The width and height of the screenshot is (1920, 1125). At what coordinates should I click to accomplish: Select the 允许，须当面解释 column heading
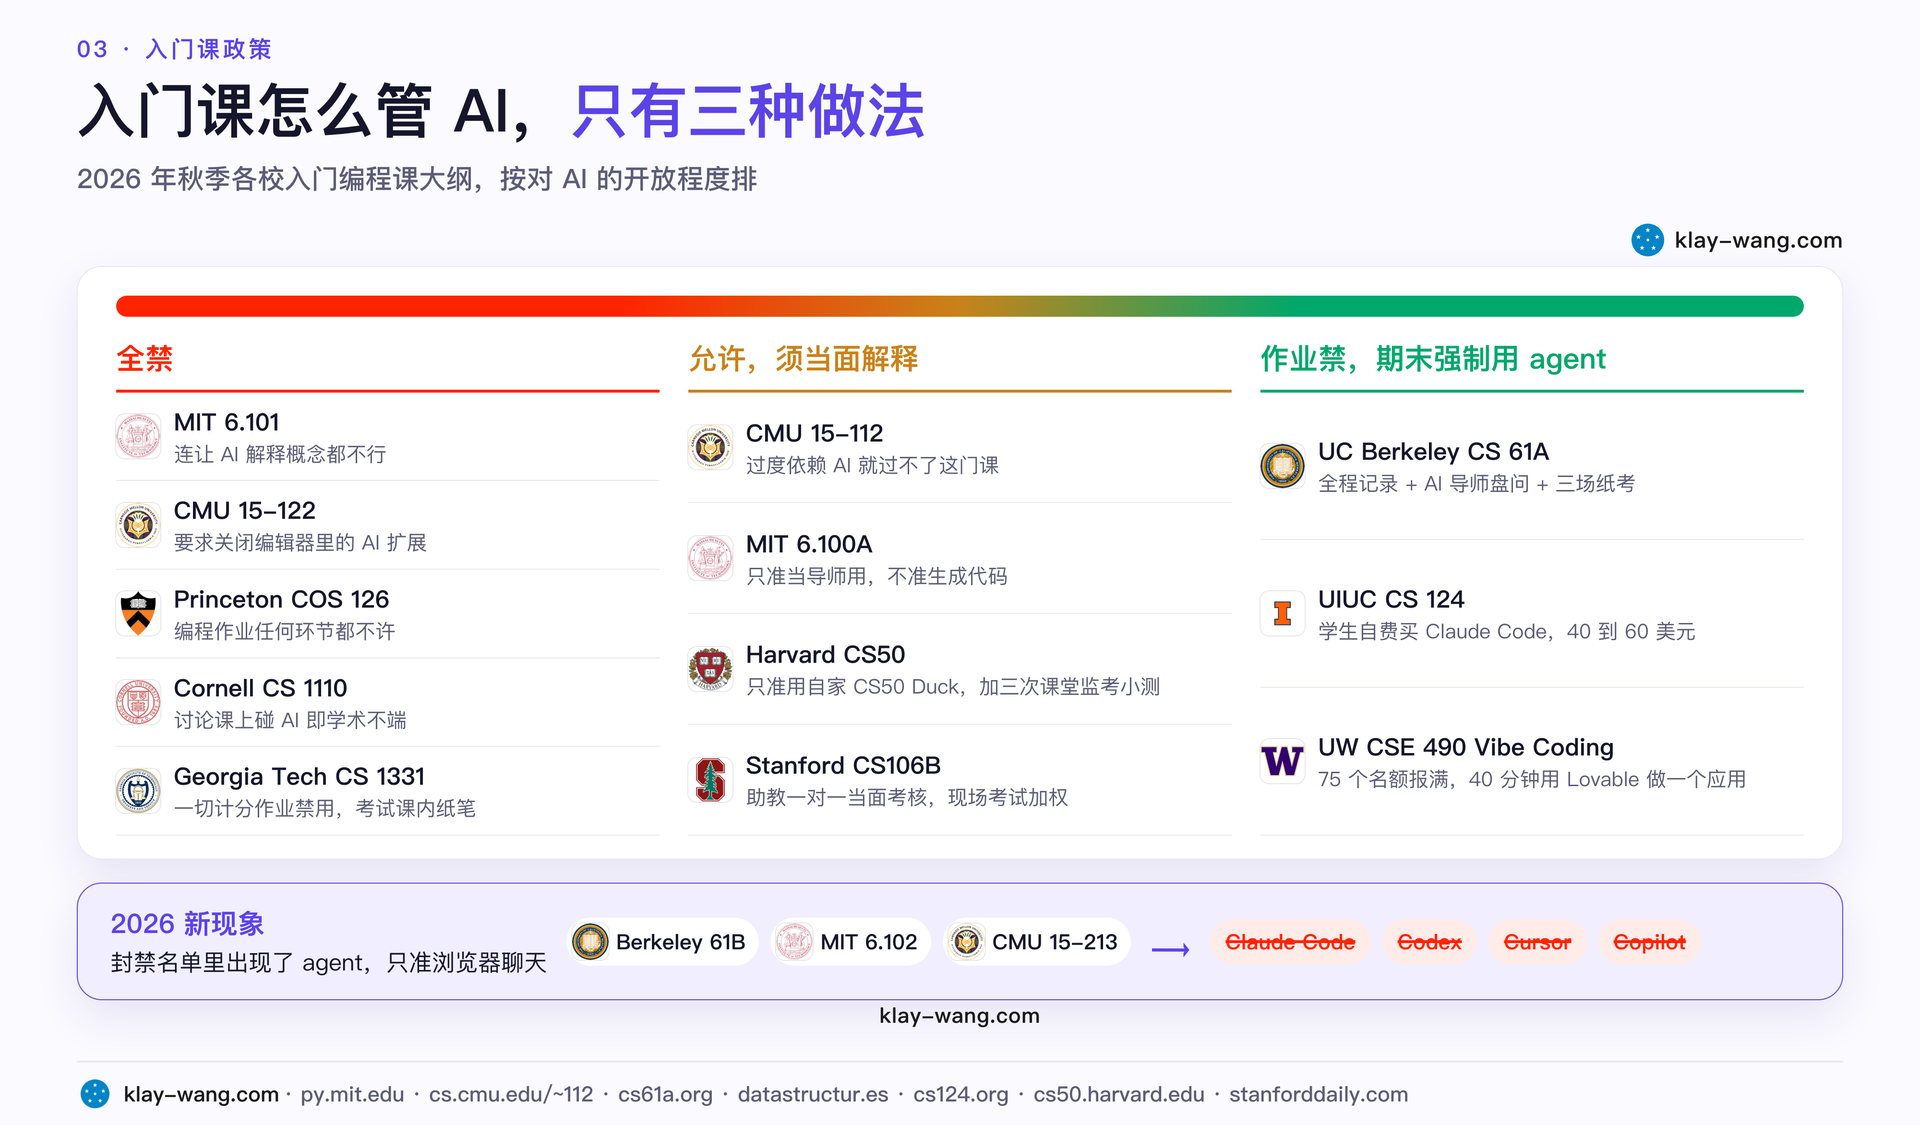click(803, 358)
